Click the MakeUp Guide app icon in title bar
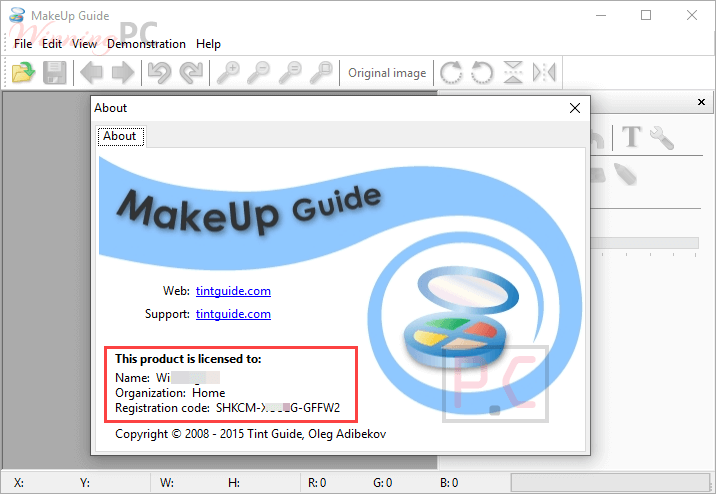 coord(17,15)
